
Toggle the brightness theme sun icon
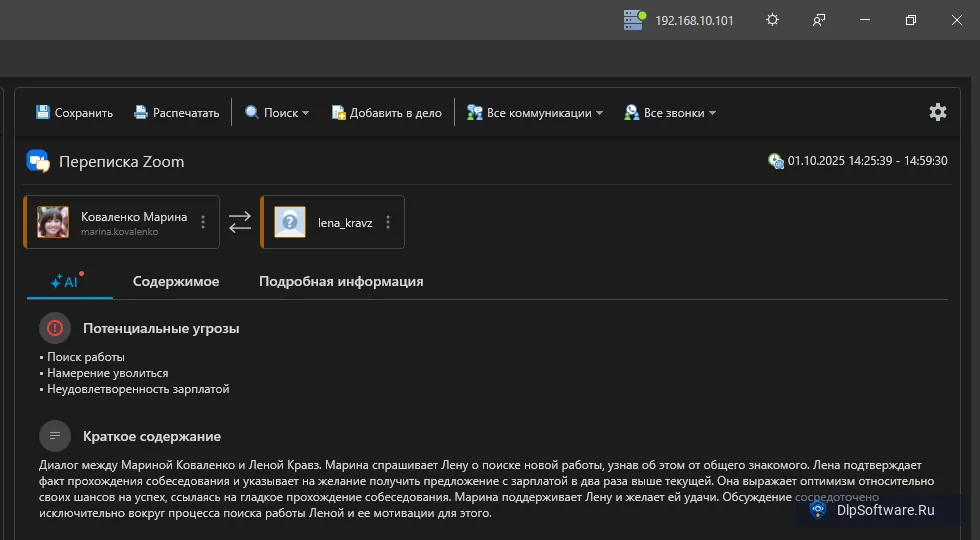click(772, 20)
